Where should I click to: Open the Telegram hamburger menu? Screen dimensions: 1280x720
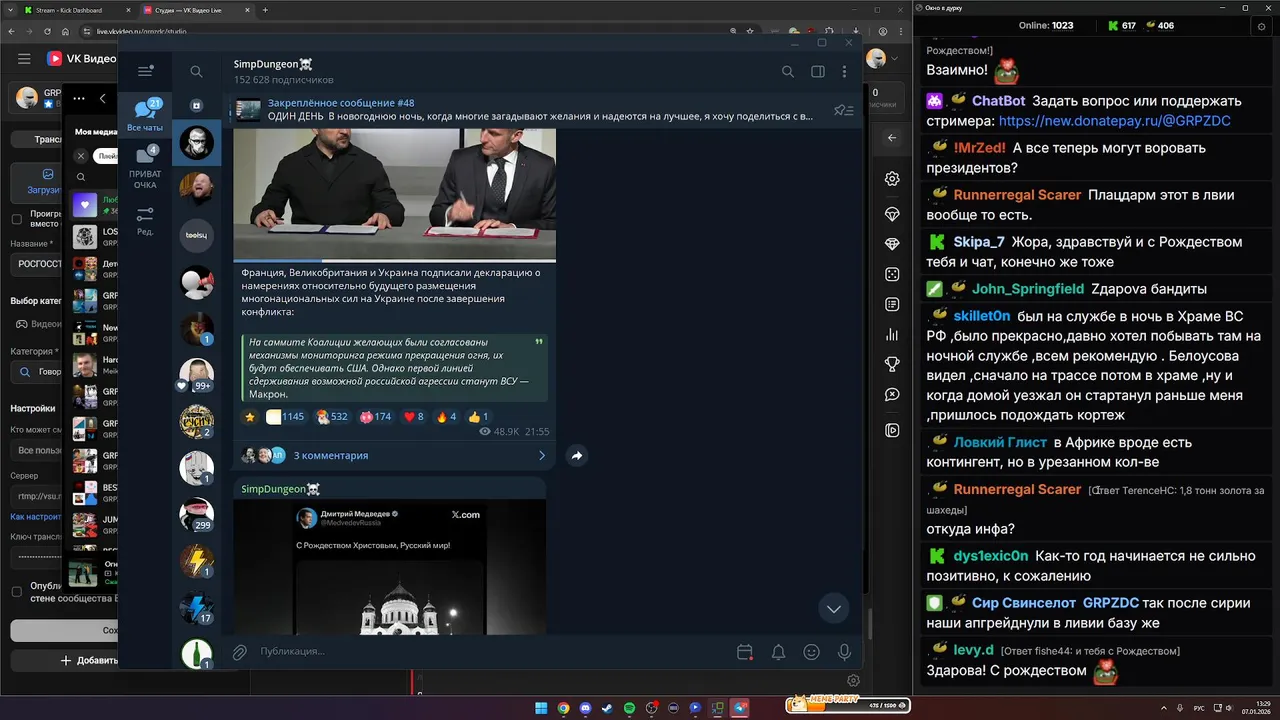pyautogui.click(x=145, y=71)
